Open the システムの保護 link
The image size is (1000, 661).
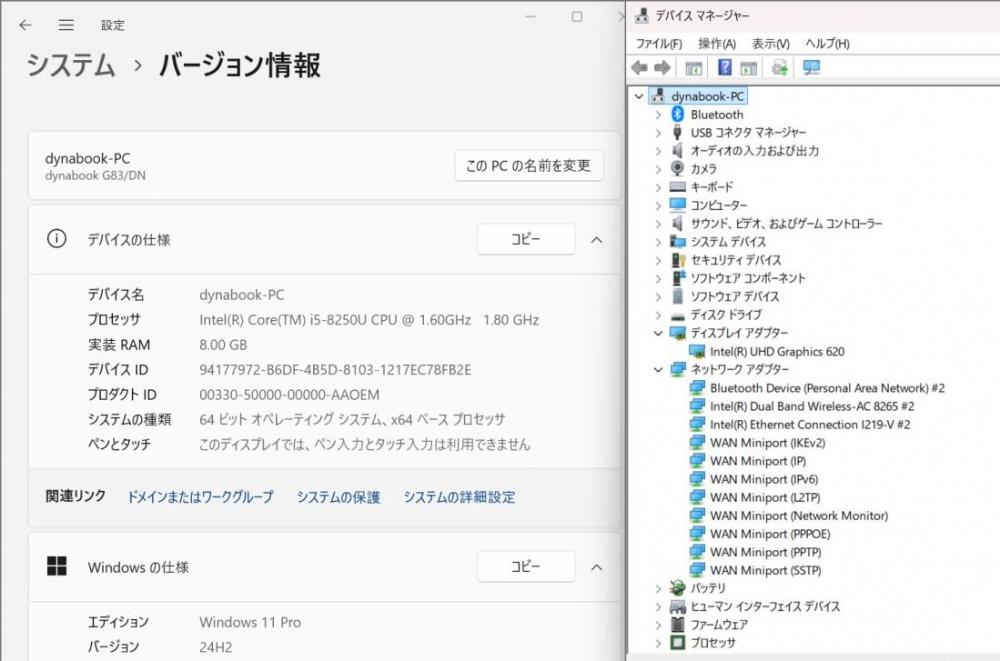coord(338,497)
